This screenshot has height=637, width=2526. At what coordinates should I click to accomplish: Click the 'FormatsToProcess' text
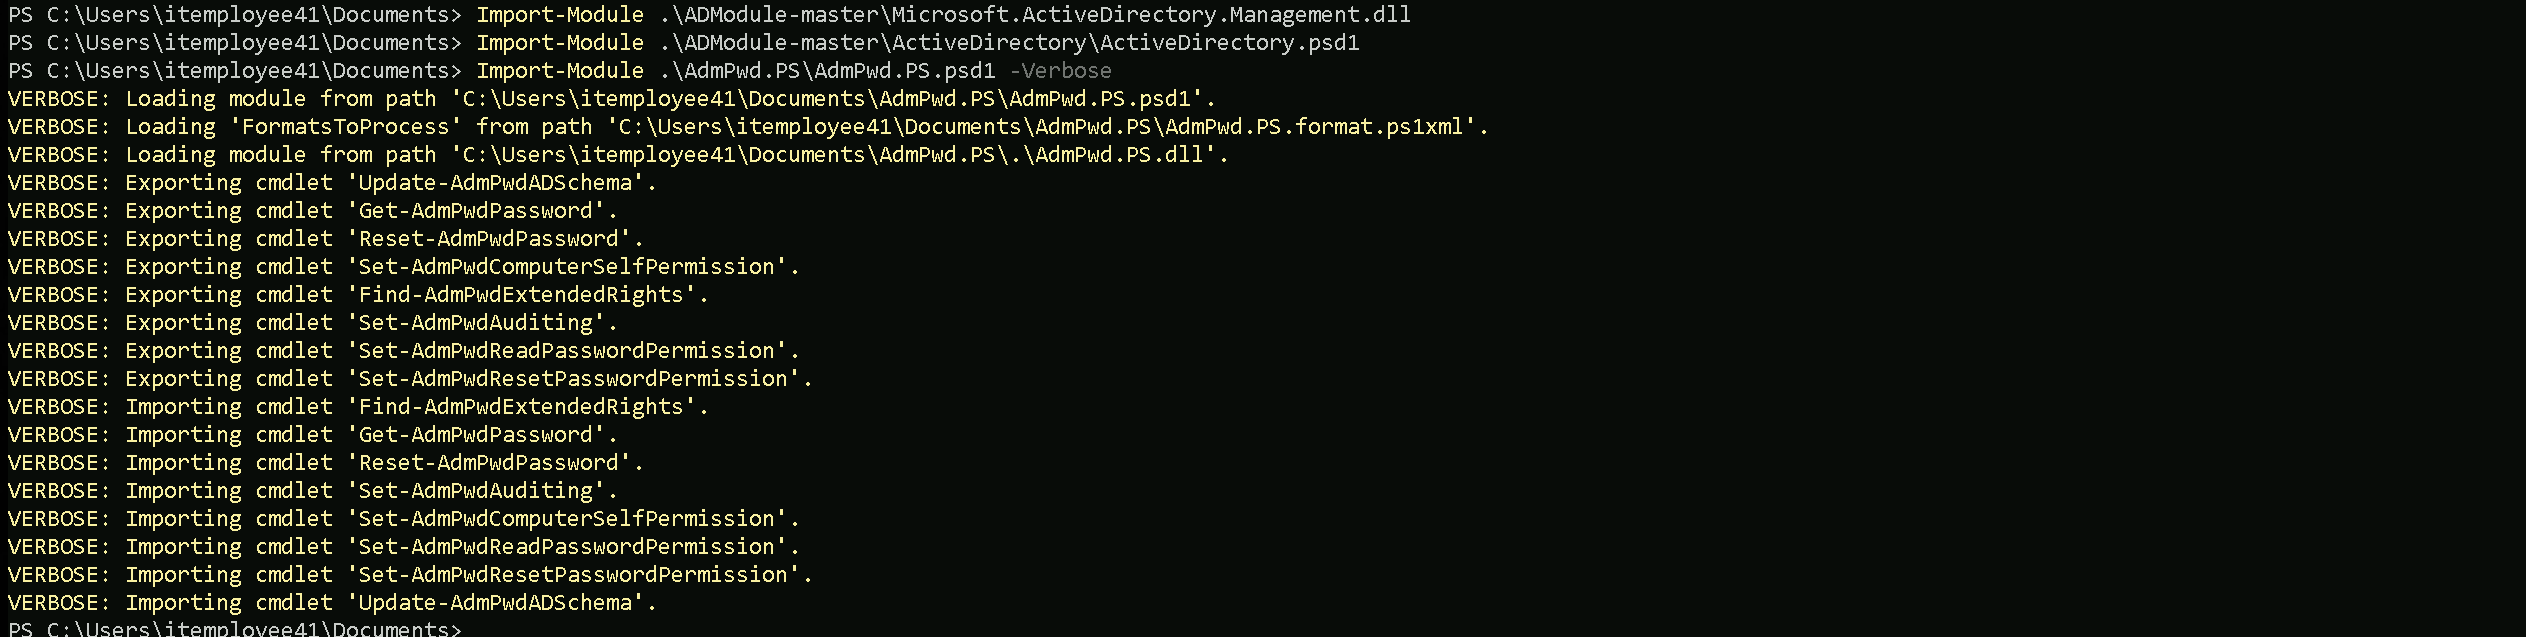(x=346, y=127)
